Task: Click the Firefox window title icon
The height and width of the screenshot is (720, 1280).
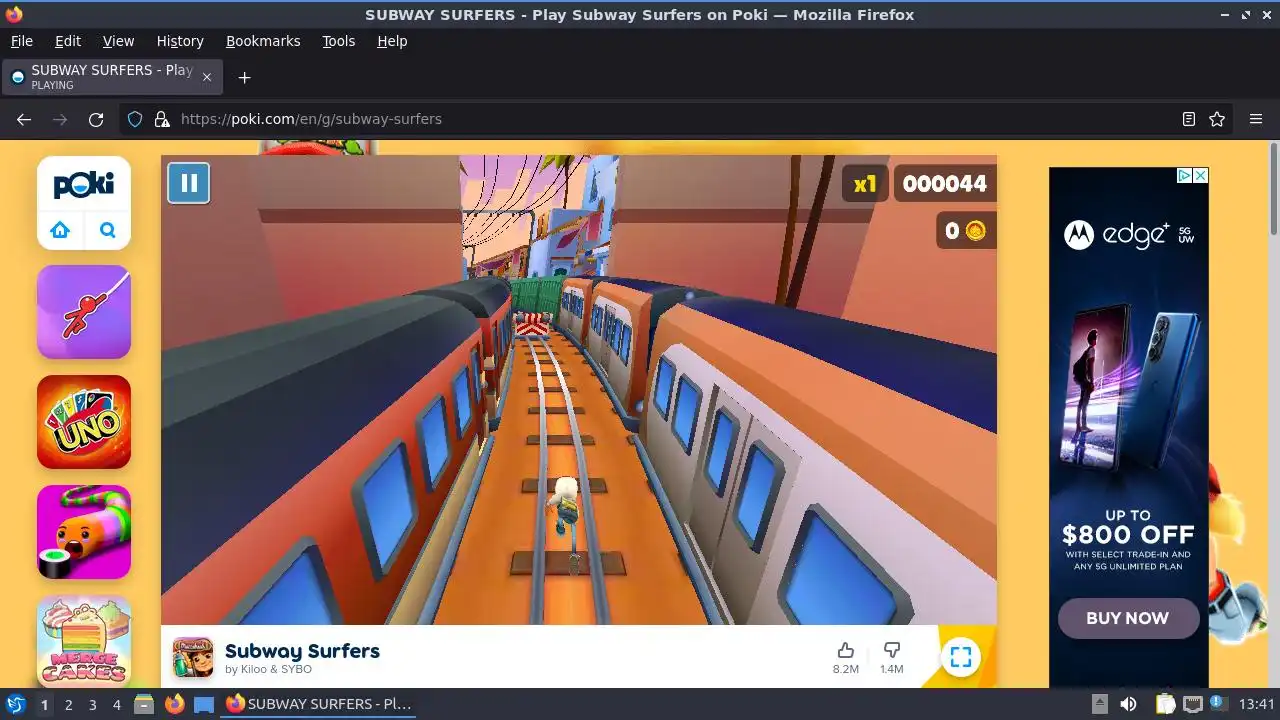Action: tap(13, 14)
